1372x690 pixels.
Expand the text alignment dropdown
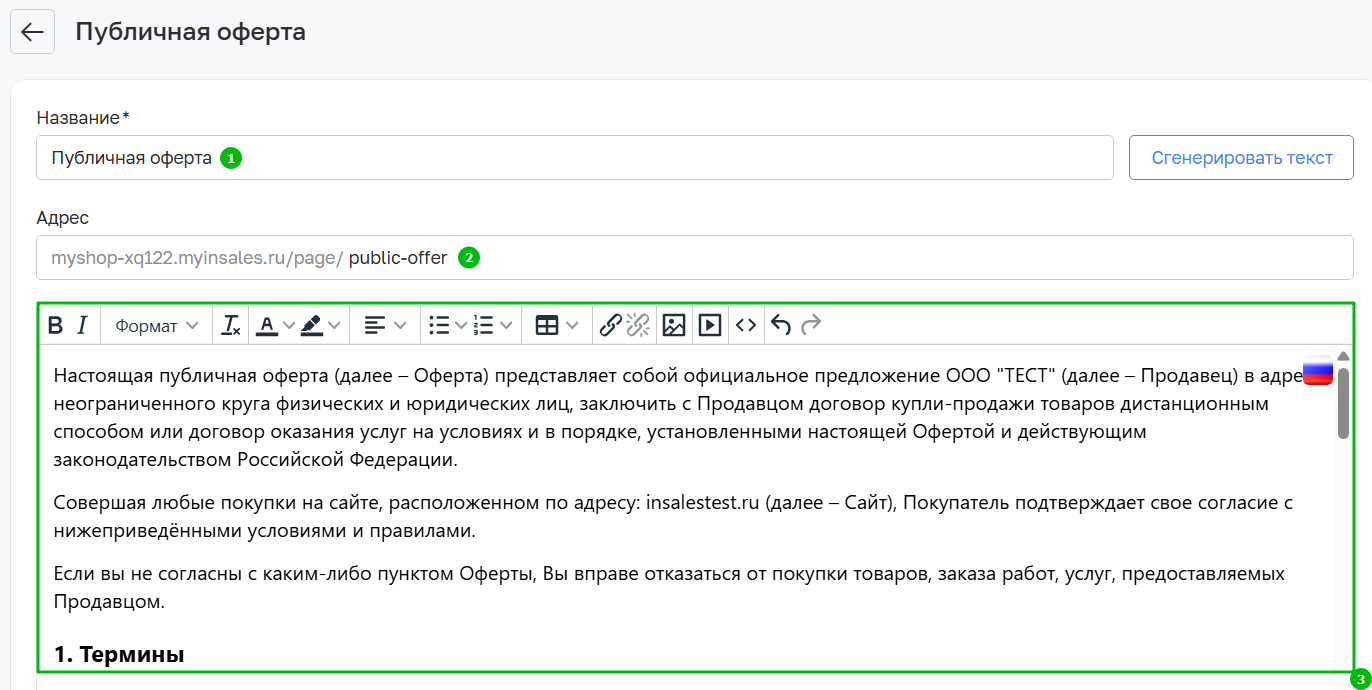pyautogui.click(x=385, y=325)
